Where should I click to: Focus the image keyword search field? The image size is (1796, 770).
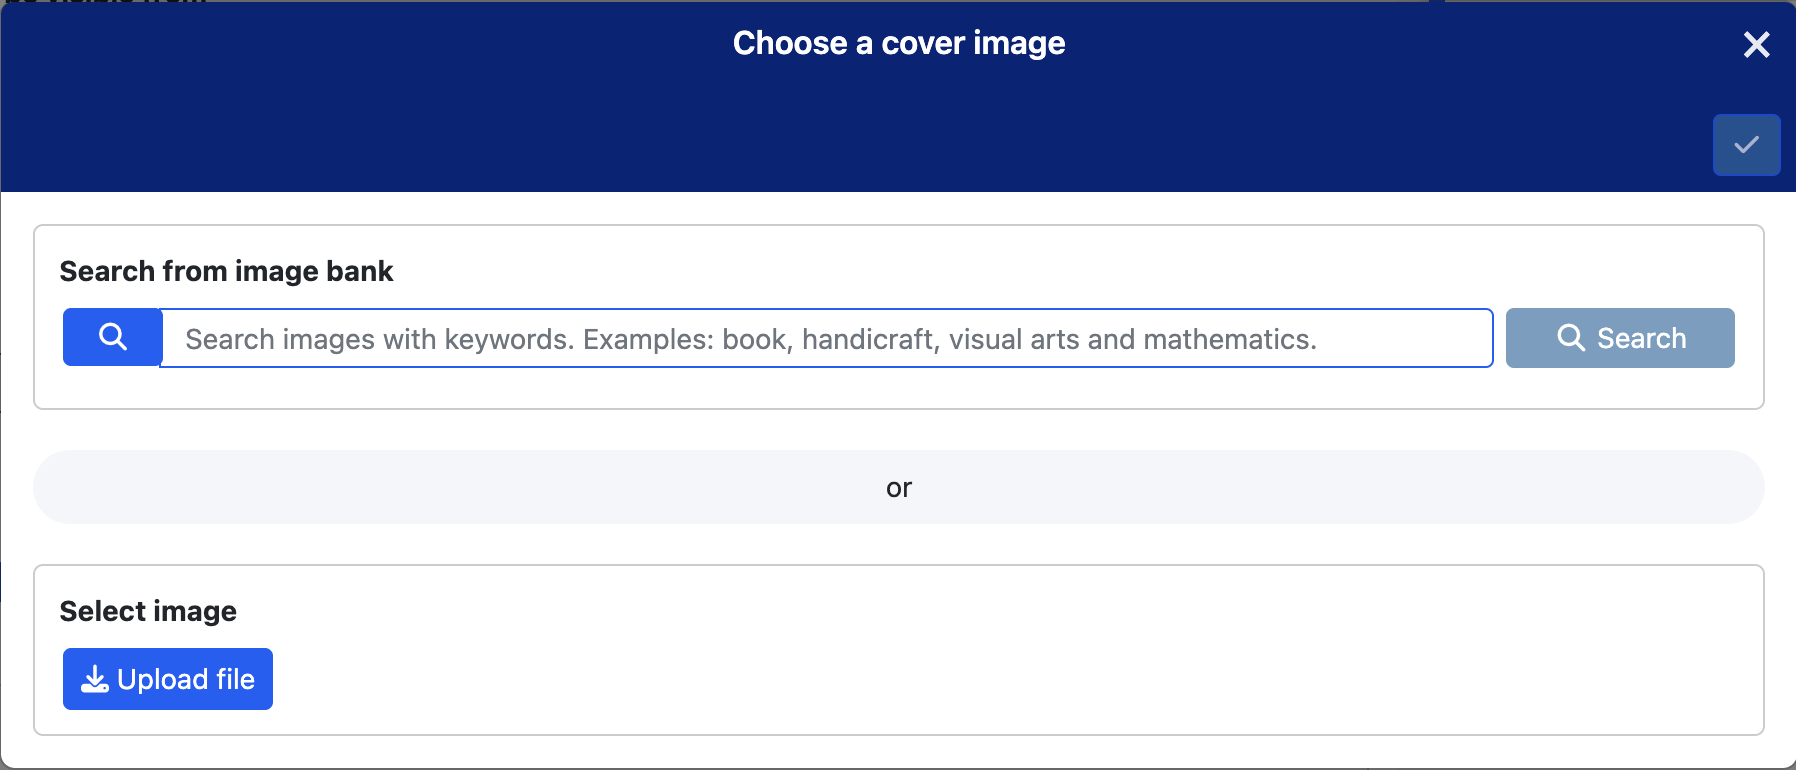click(x=826, y=338)
